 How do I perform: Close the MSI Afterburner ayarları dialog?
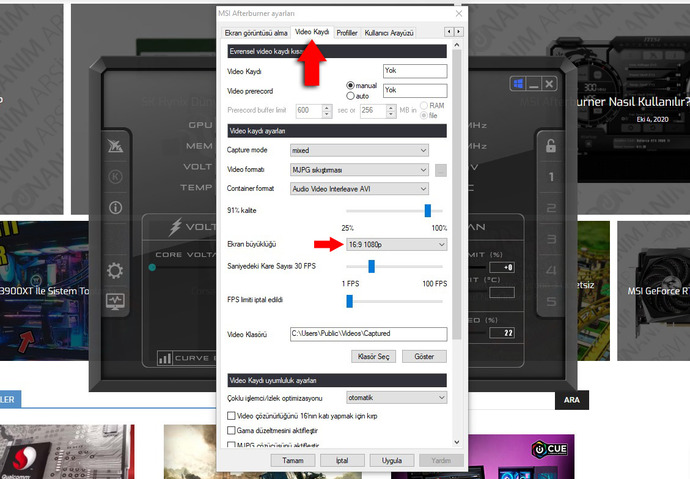click(x=459, y=14)
